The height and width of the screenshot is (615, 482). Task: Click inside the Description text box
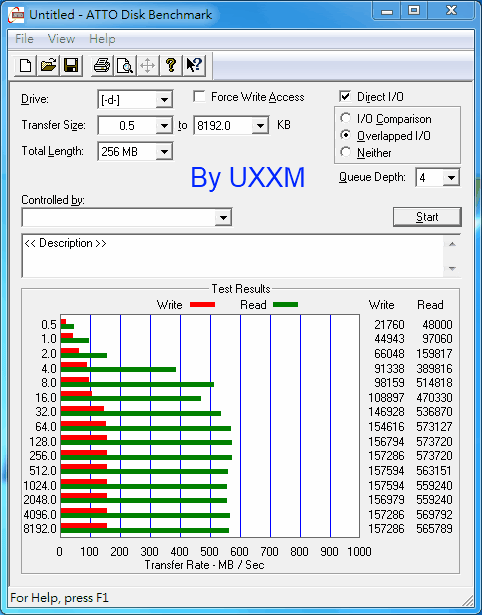[x=233, y=256]
